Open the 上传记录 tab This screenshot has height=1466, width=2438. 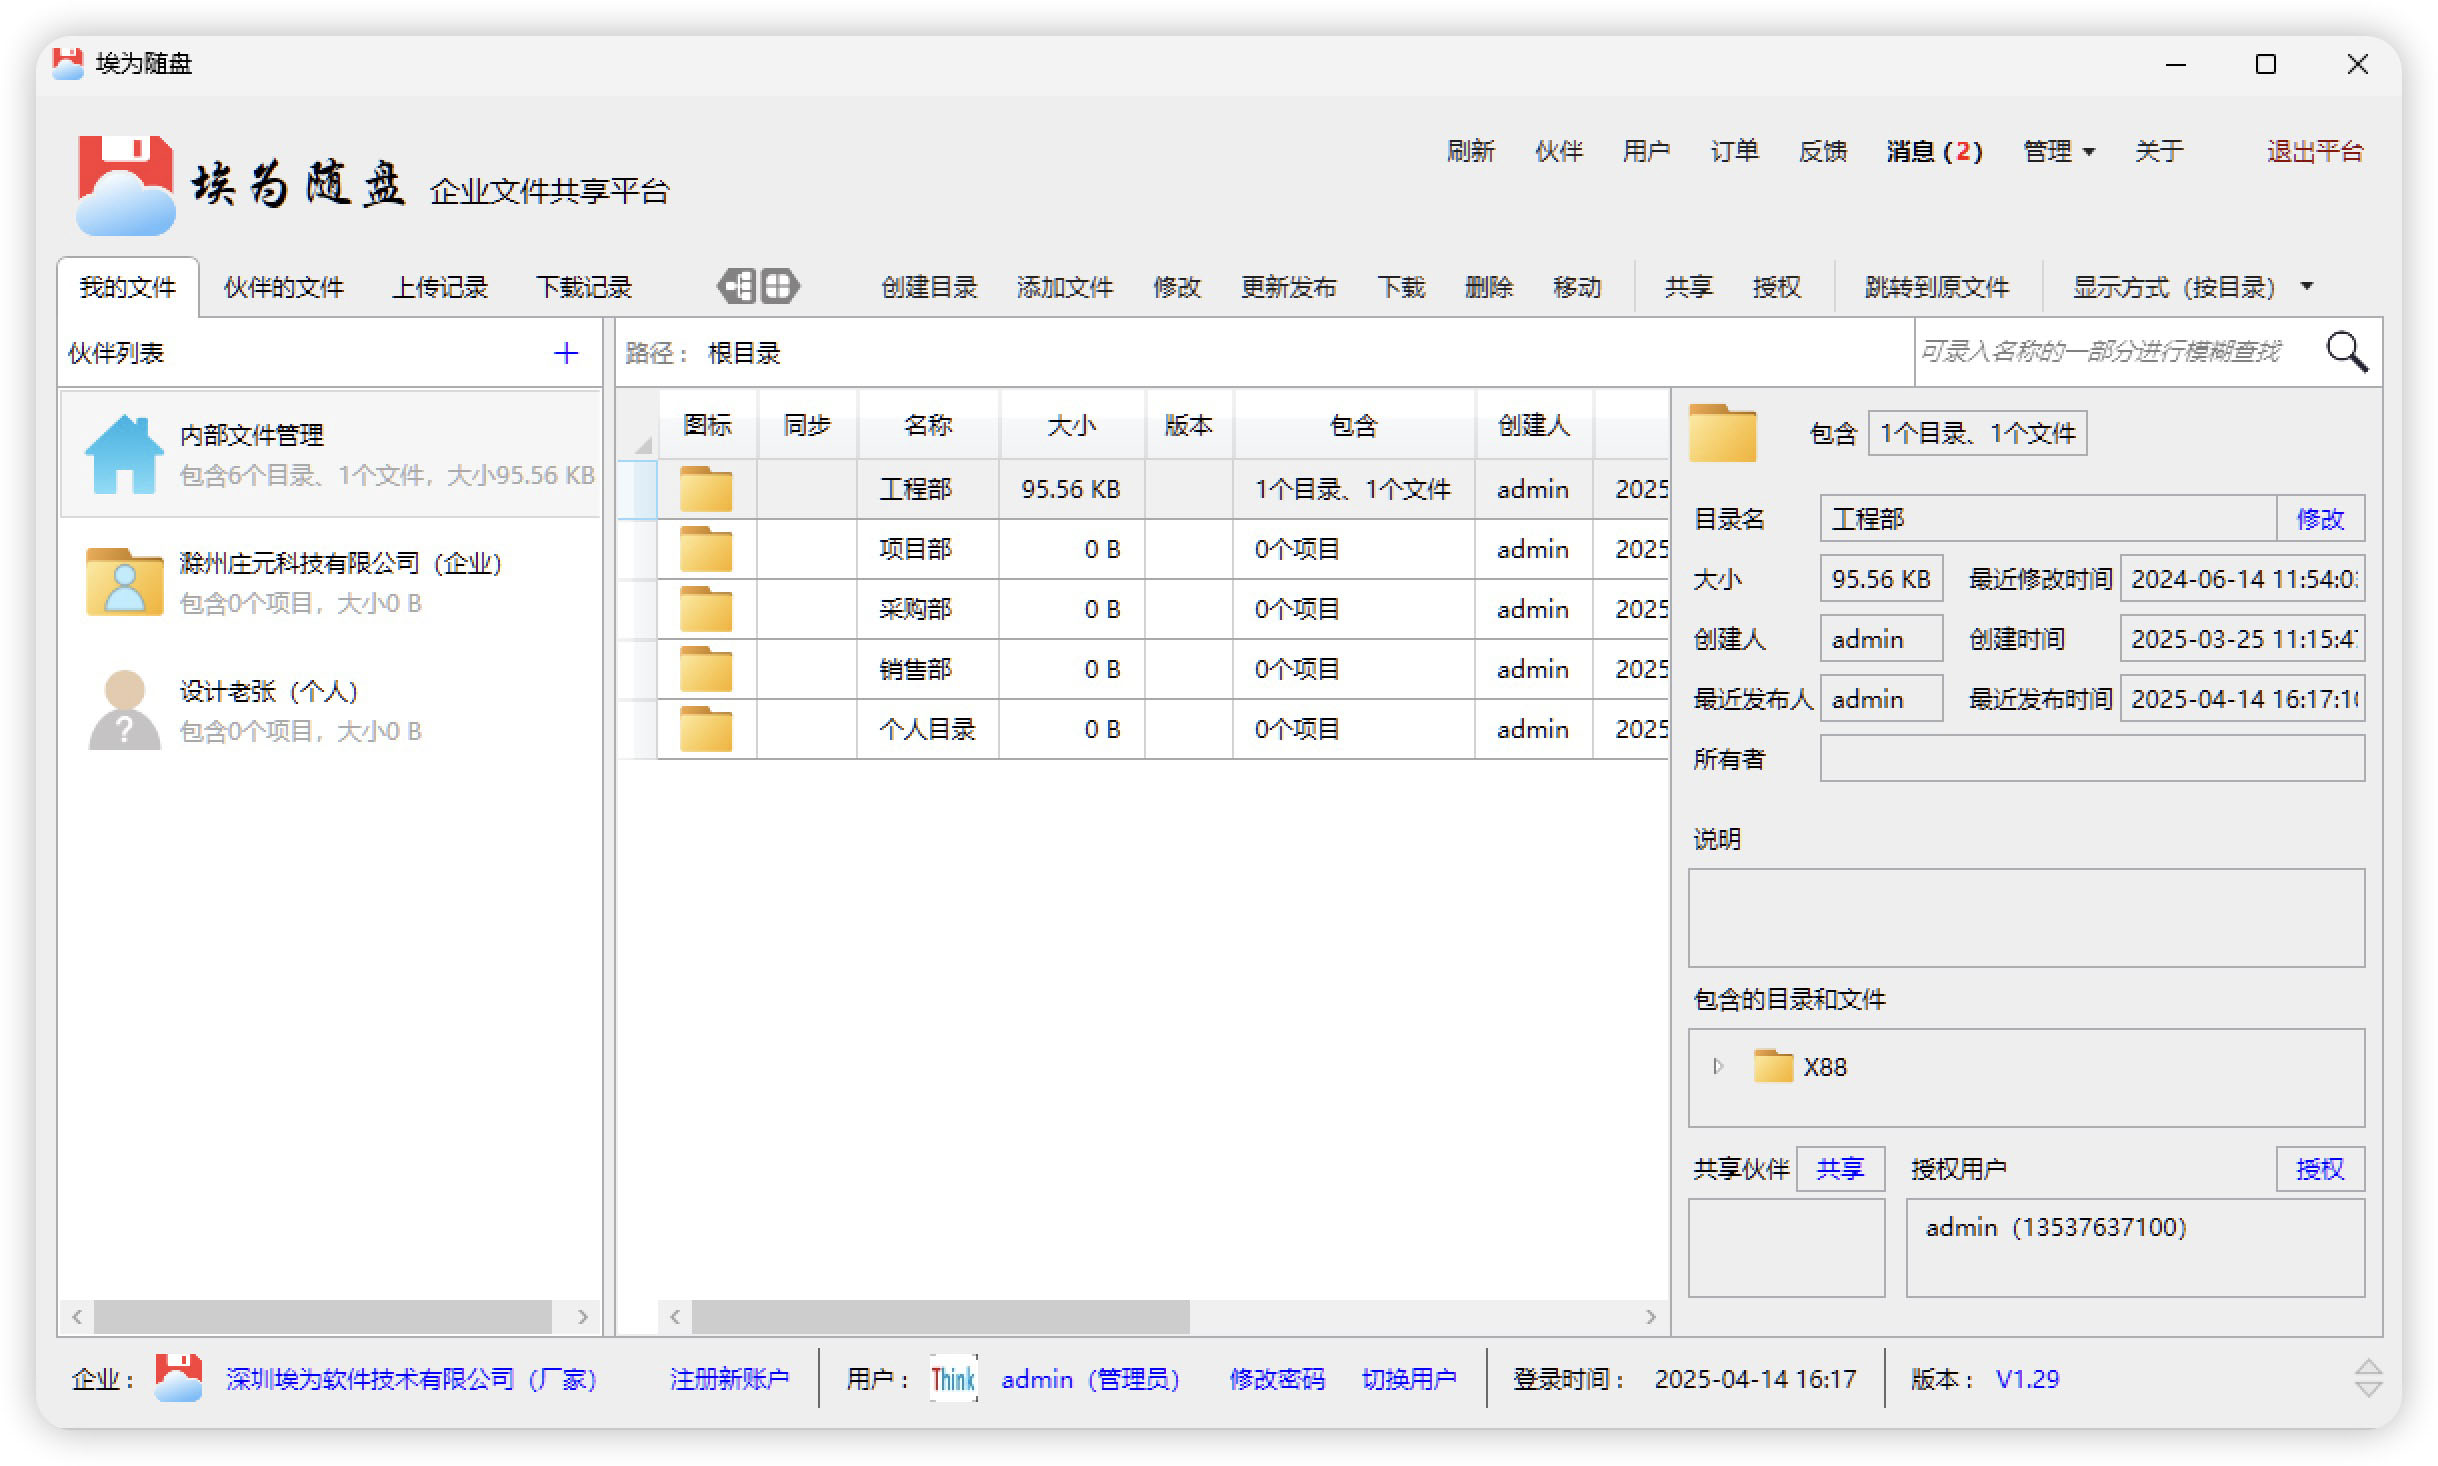440,288
